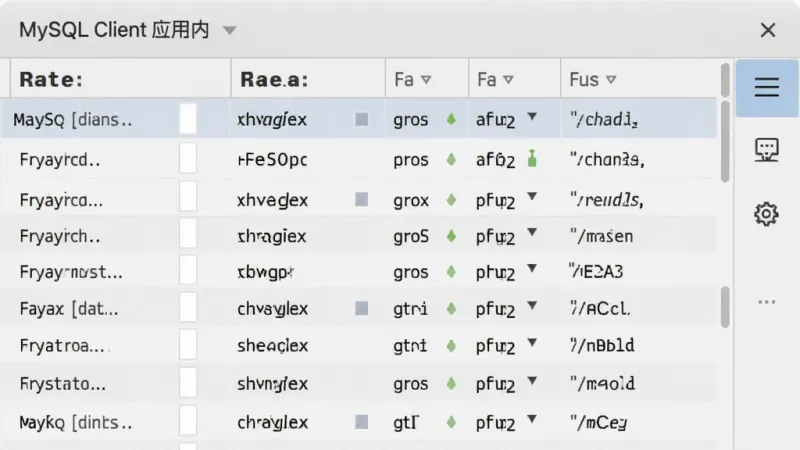Click green diamond icon in Fryayrcd row
800x450 pixels.
[451, 160]
